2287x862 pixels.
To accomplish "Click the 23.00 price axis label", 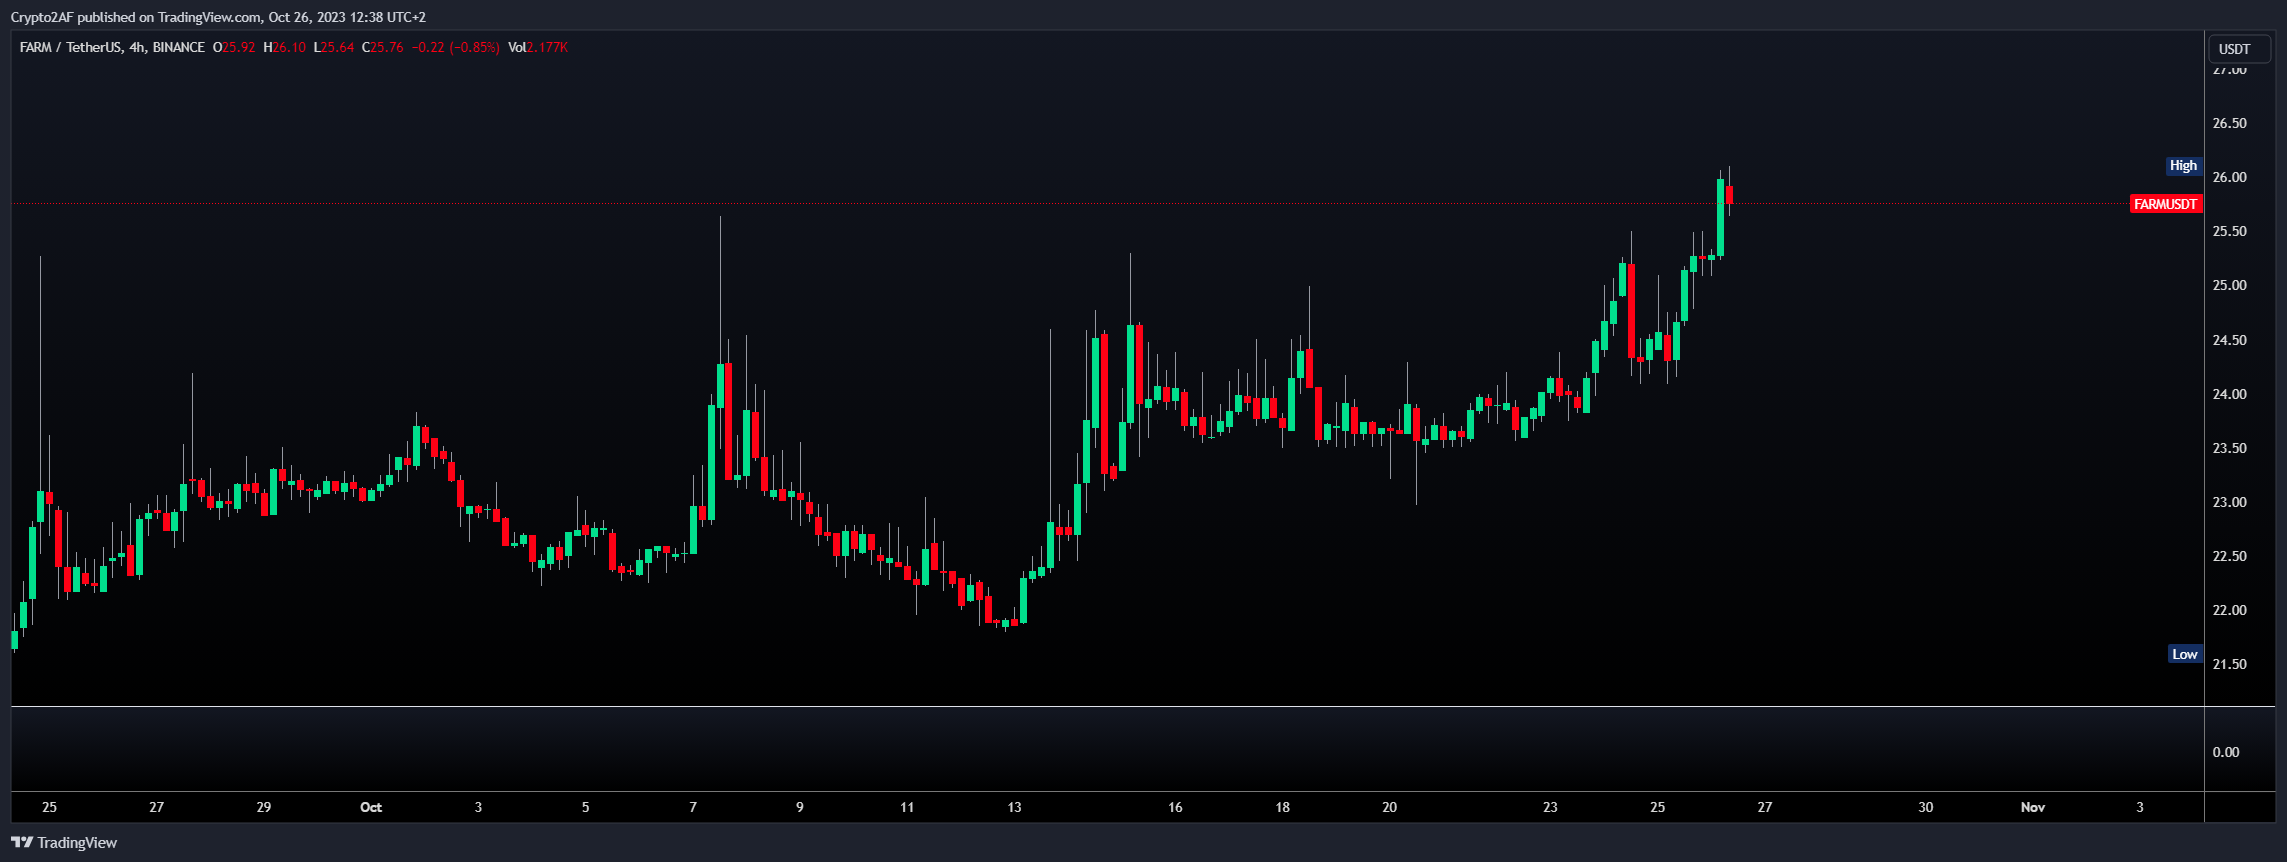I will (x=2229, y=502).
